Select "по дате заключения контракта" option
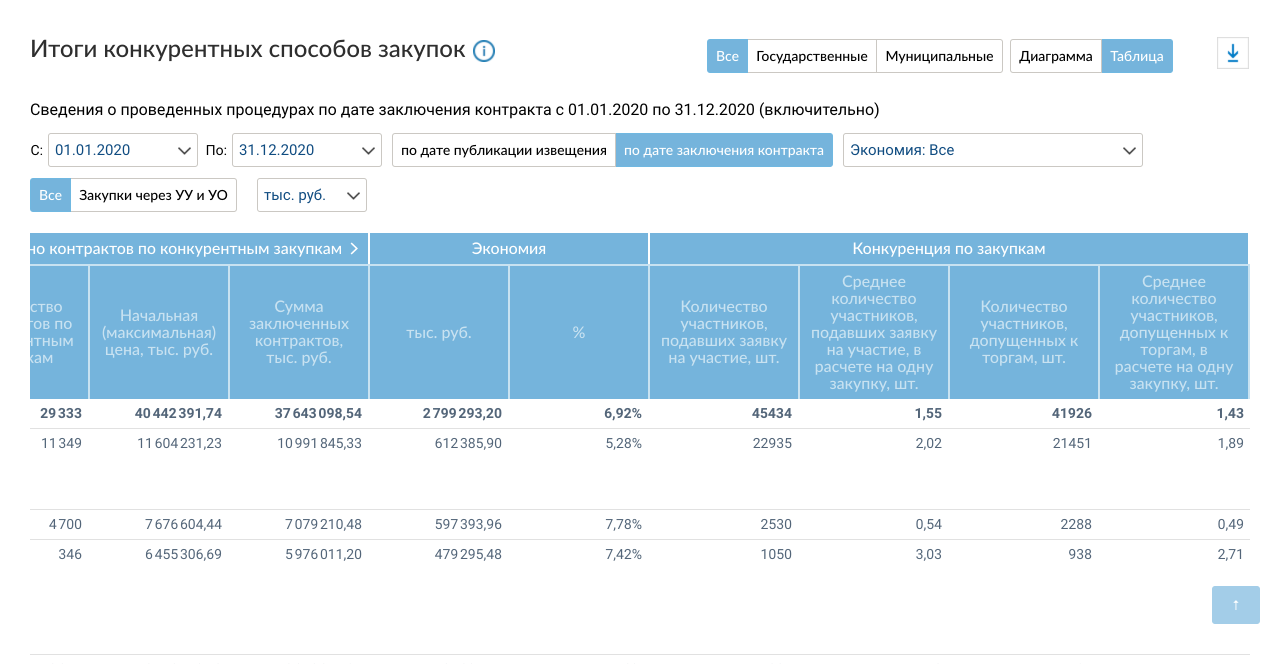This screenshot has width=1280, height=664. [723, 151]
